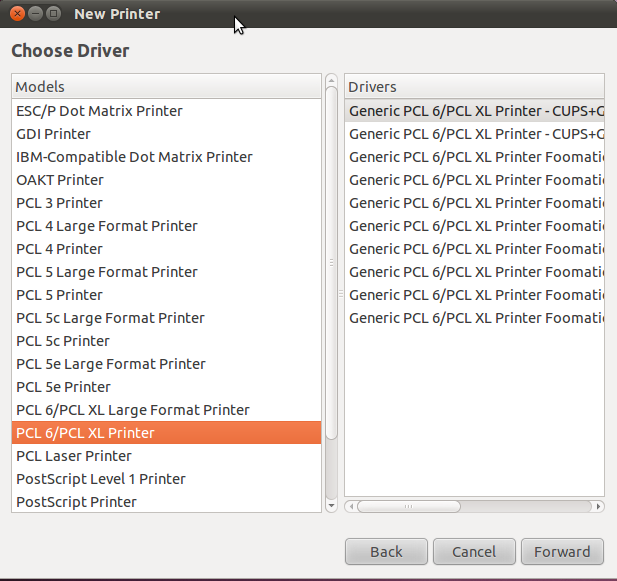Maximize the New Printer dialog
Screen dimensions: 617x581
(x=54, y=14)
